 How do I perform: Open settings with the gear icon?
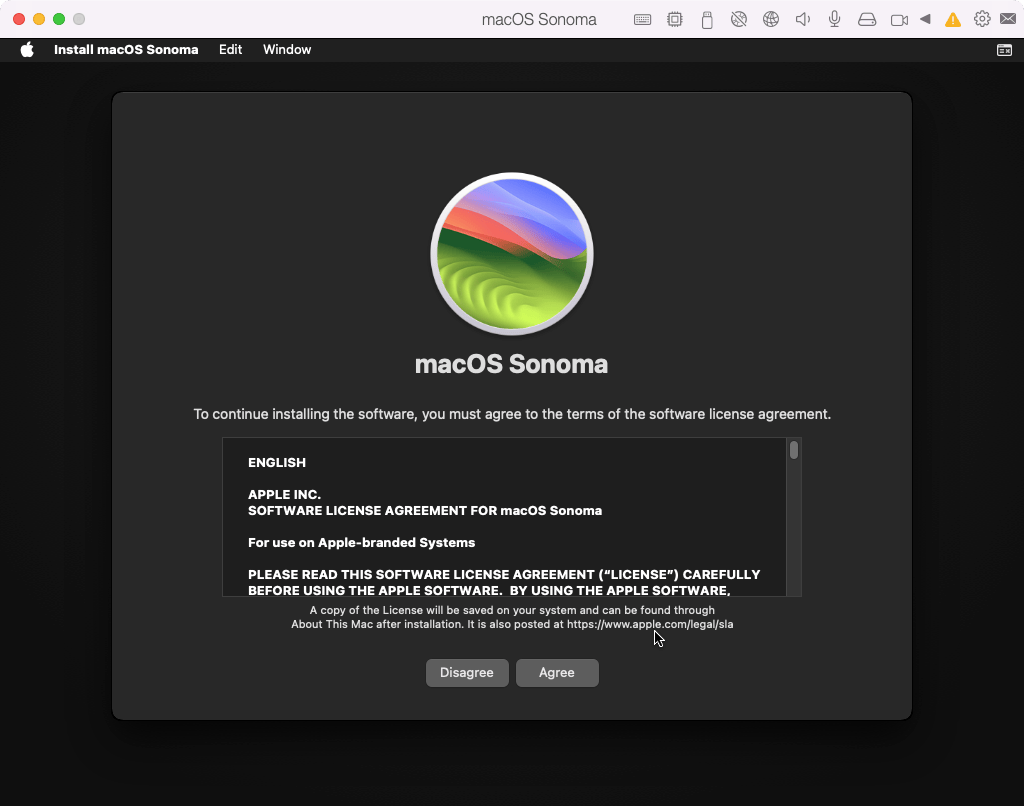(x=982, y=19)
